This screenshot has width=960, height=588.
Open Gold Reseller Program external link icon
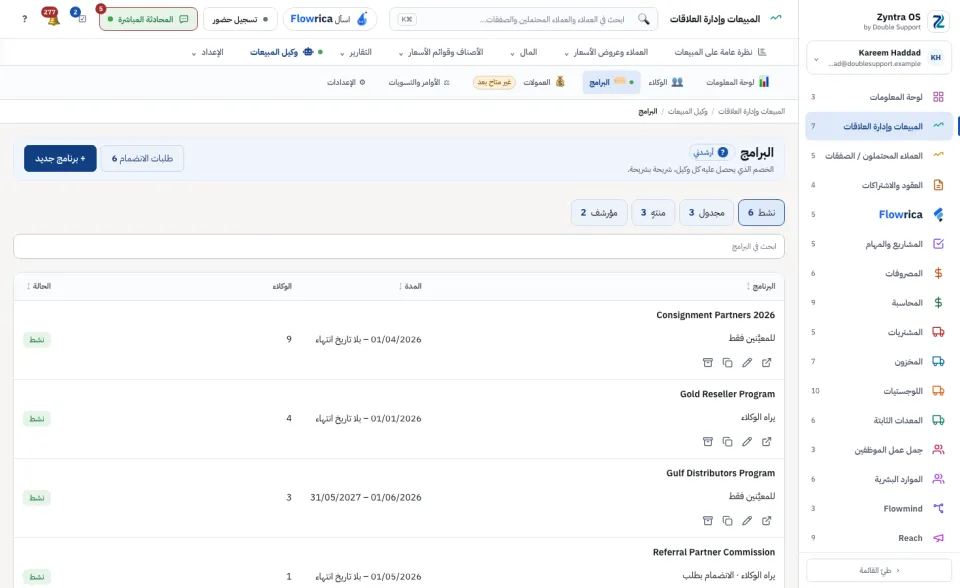[x=767, y=442]
